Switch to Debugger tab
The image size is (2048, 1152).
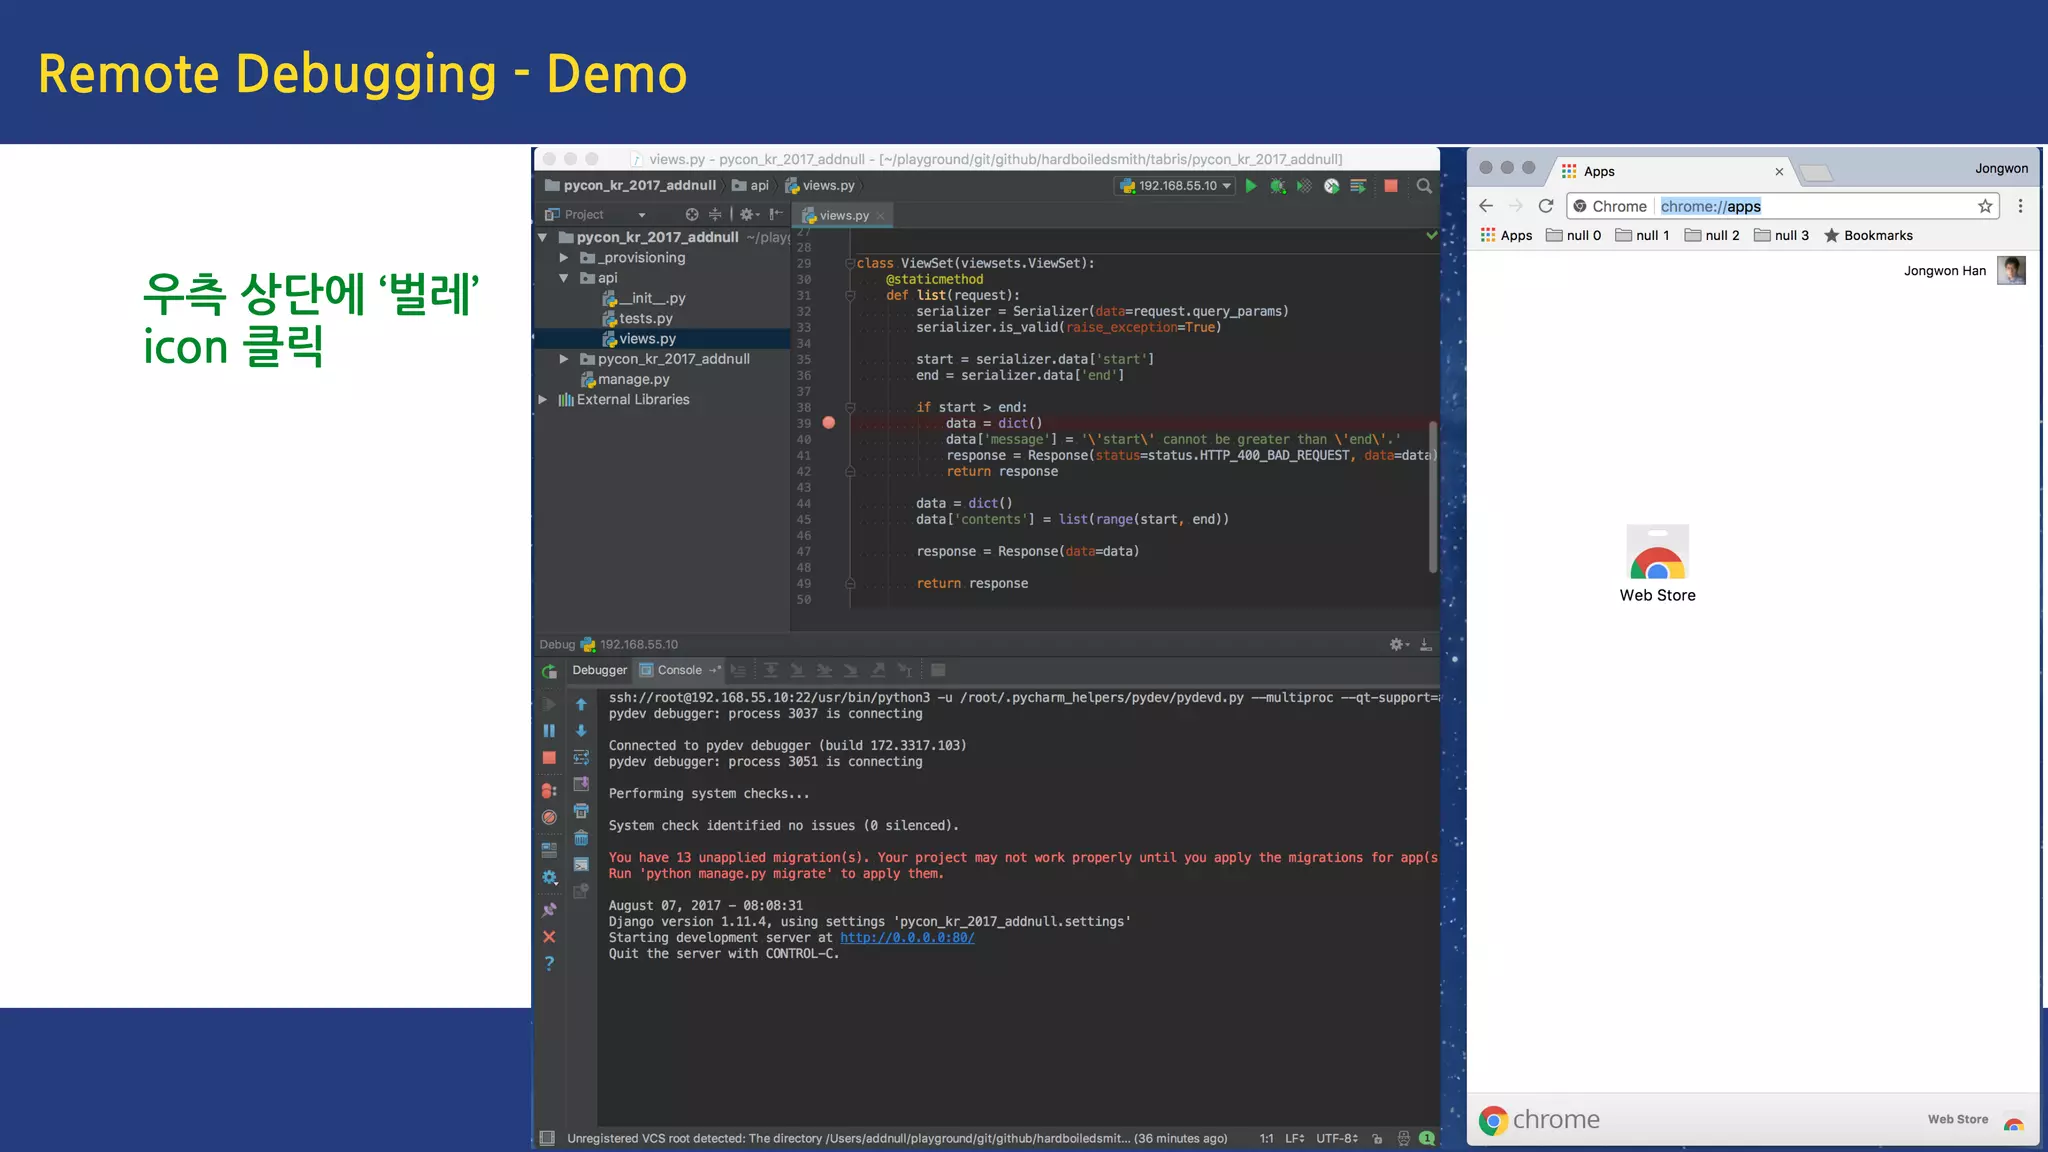[599, 671]
